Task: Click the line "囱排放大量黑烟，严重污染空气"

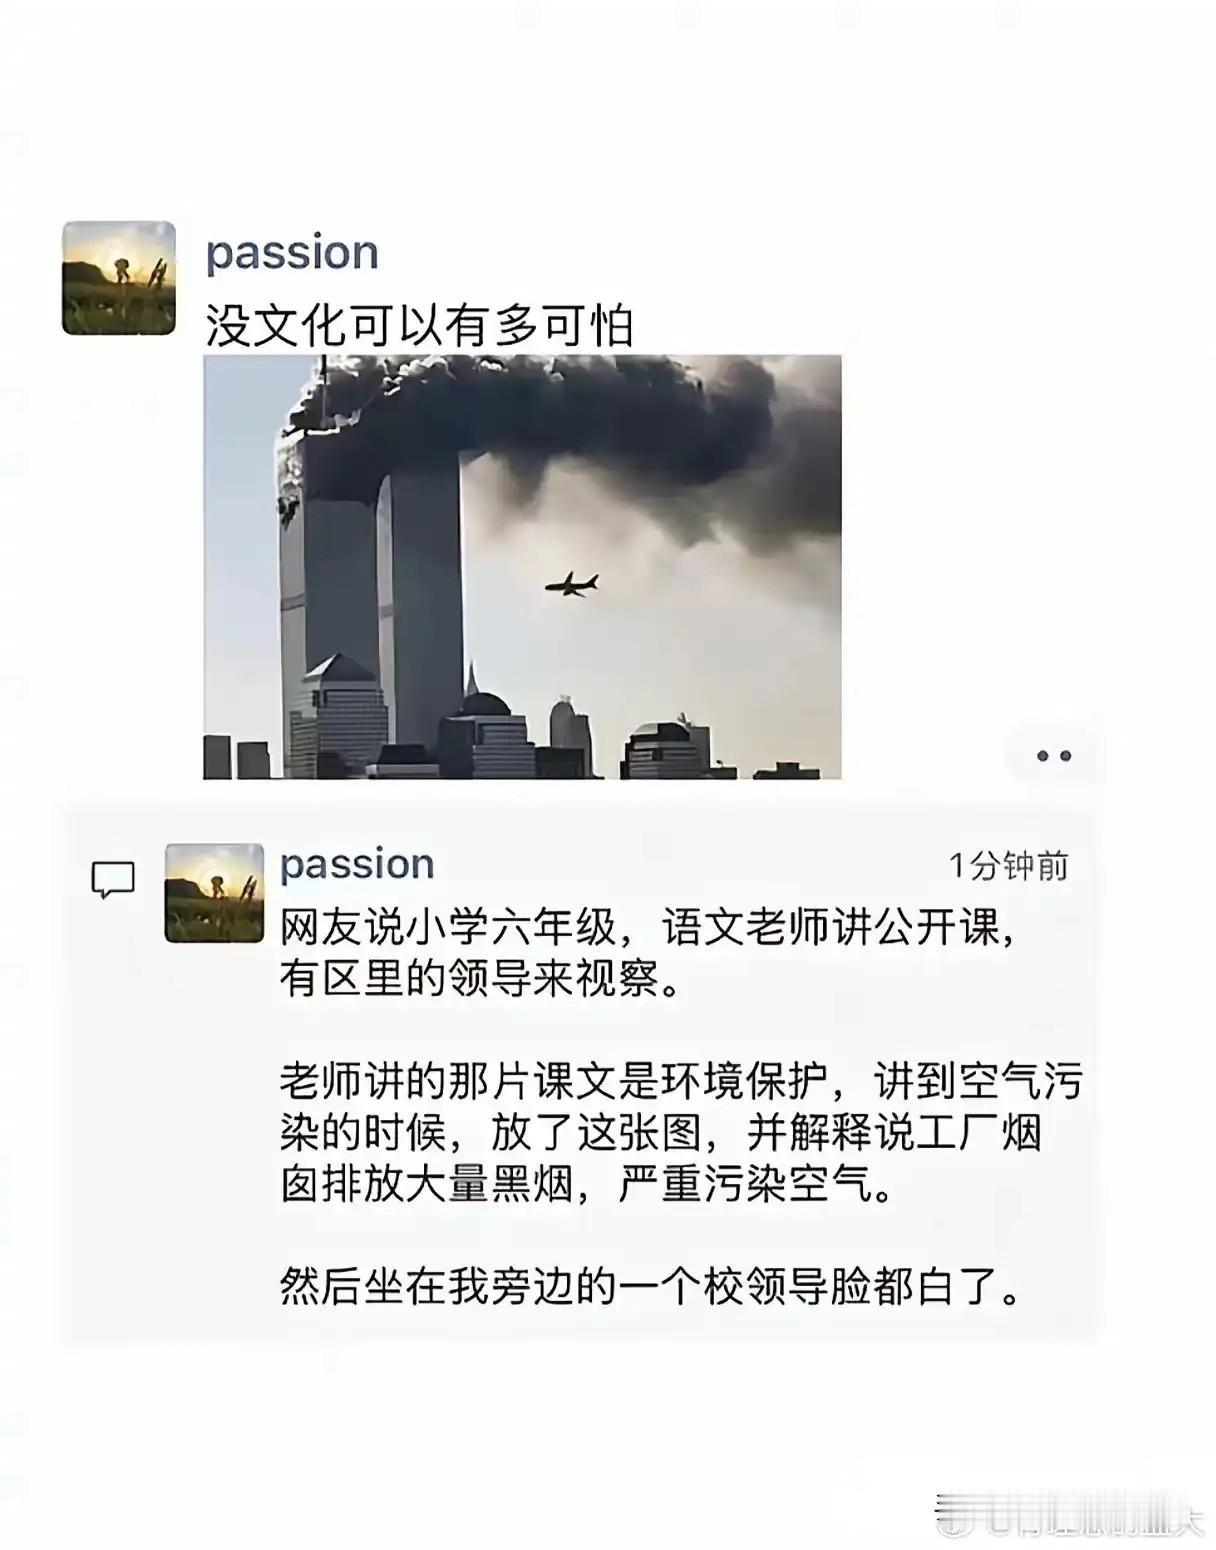Action: pyautogui.click(x=586, y=1185)
